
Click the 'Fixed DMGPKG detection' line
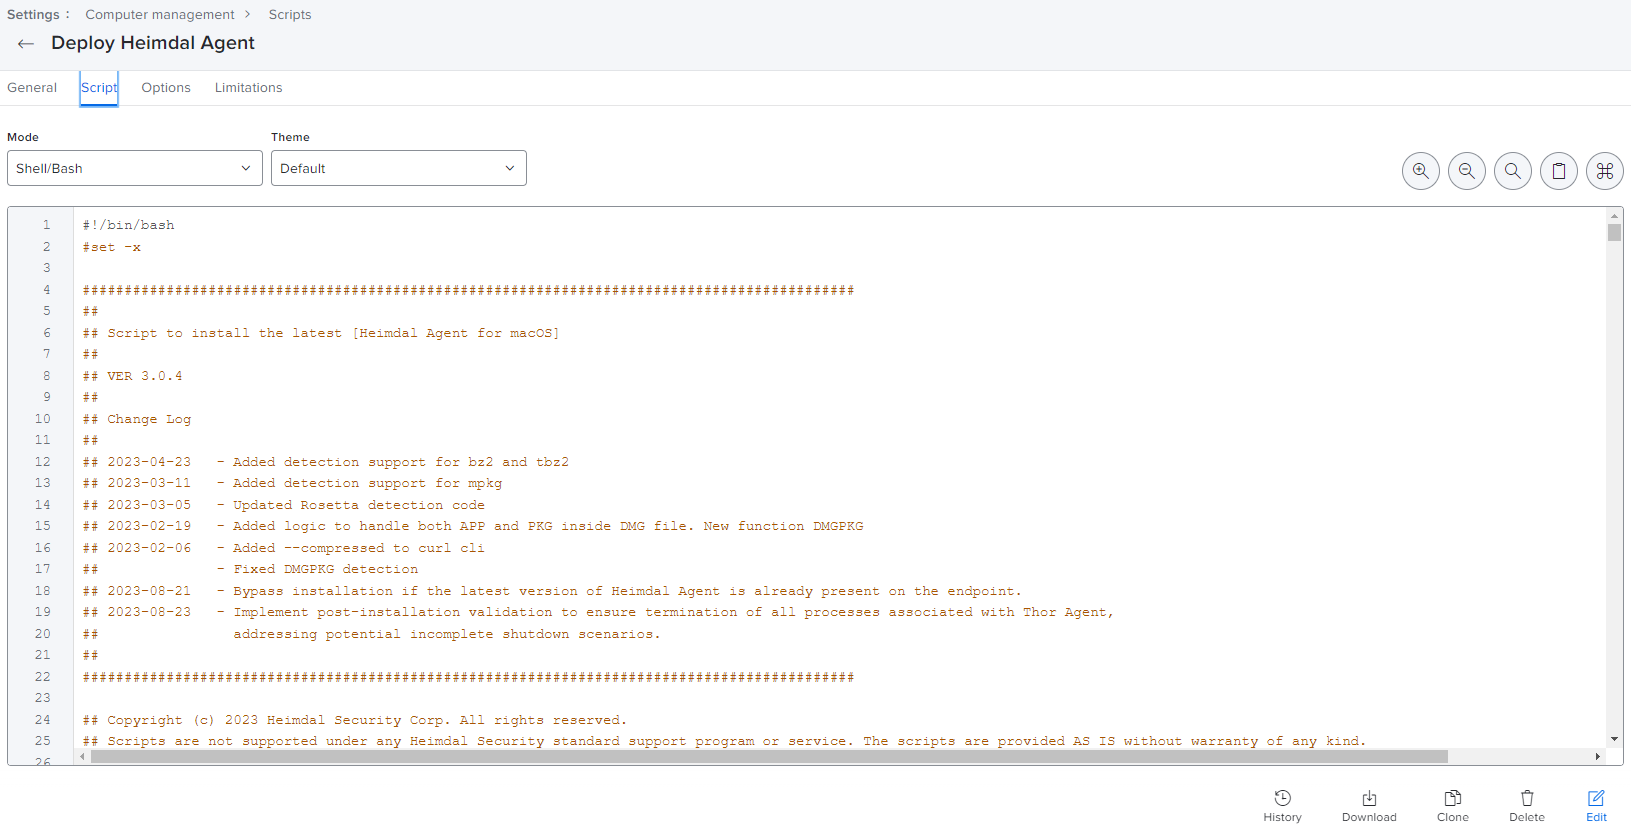click(x=250, y=569)
